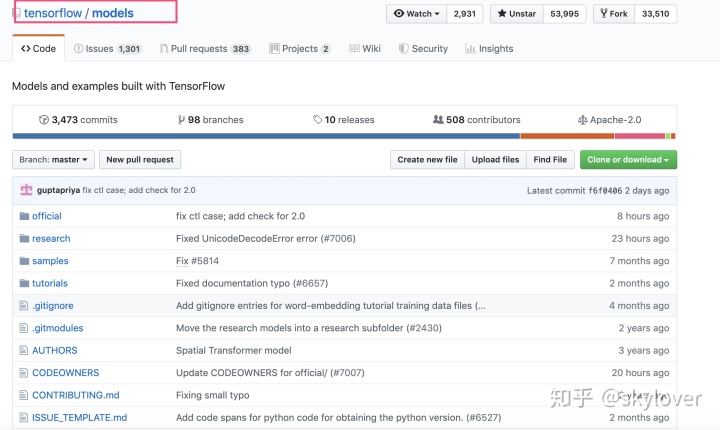This screenshot has height=430, width=720.
Task: Click the commits history clock icon
Action: [44, 120]
